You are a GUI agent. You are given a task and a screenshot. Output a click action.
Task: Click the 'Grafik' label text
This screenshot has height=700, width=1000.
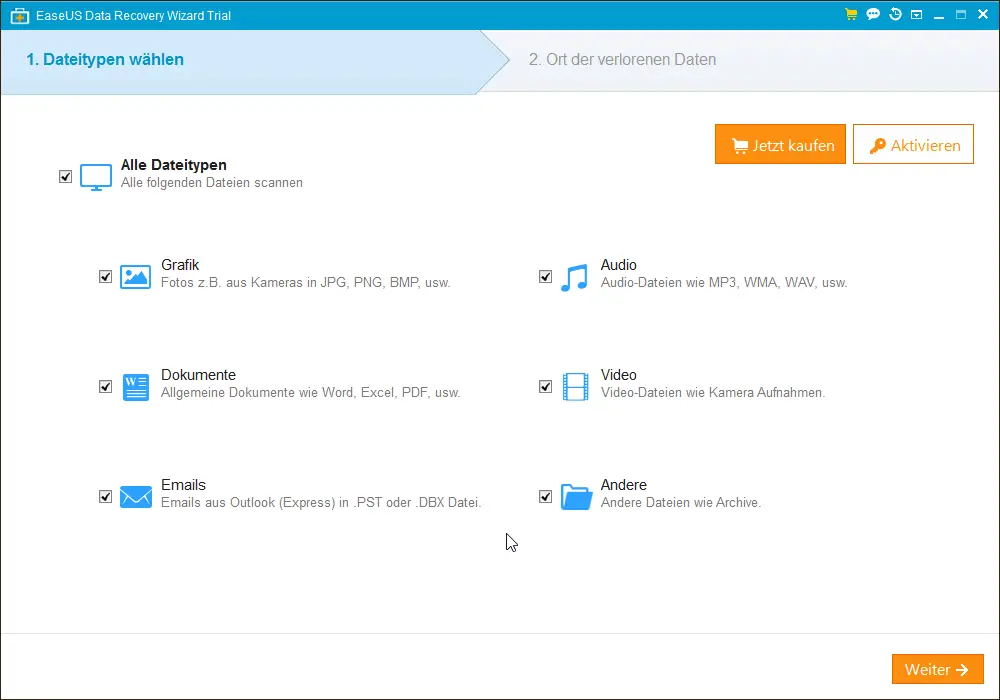180,265
